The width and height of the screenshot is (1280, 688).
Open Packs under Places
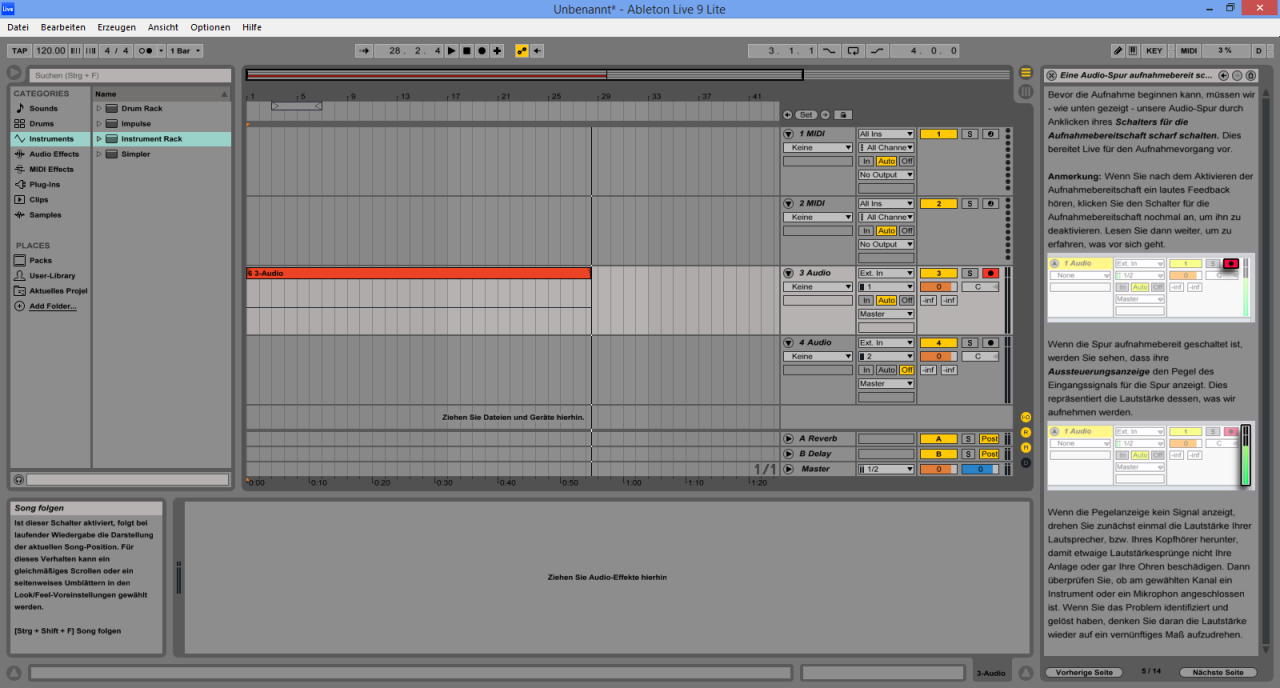(40, 260)
